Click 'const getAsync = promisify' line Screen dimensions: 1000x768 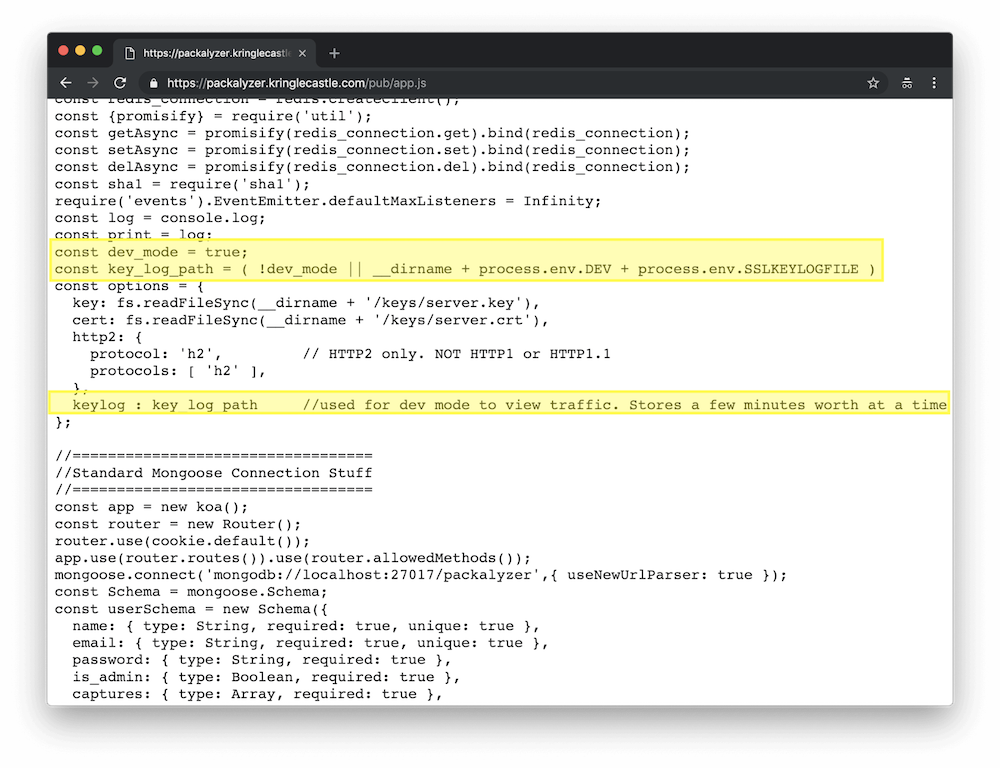[x=372, y=133]
